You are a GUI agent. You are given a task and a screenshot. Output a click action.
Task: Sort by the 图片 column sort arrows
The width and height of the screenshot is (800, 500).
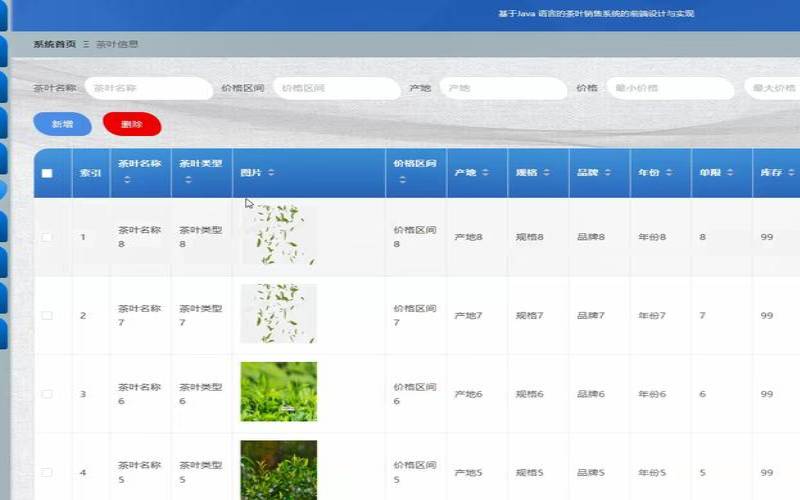(x=271, y=172)
